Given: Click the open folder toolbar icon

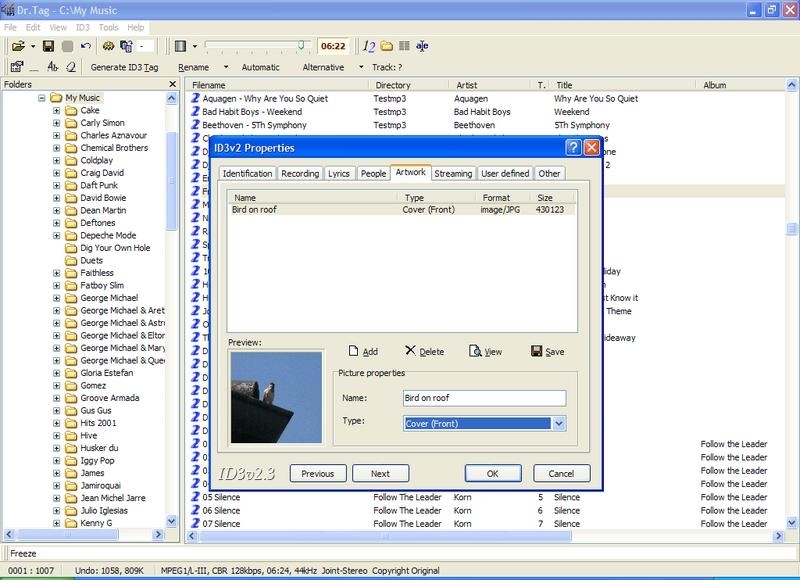Looking at the screenshot, I should [18, 46].
